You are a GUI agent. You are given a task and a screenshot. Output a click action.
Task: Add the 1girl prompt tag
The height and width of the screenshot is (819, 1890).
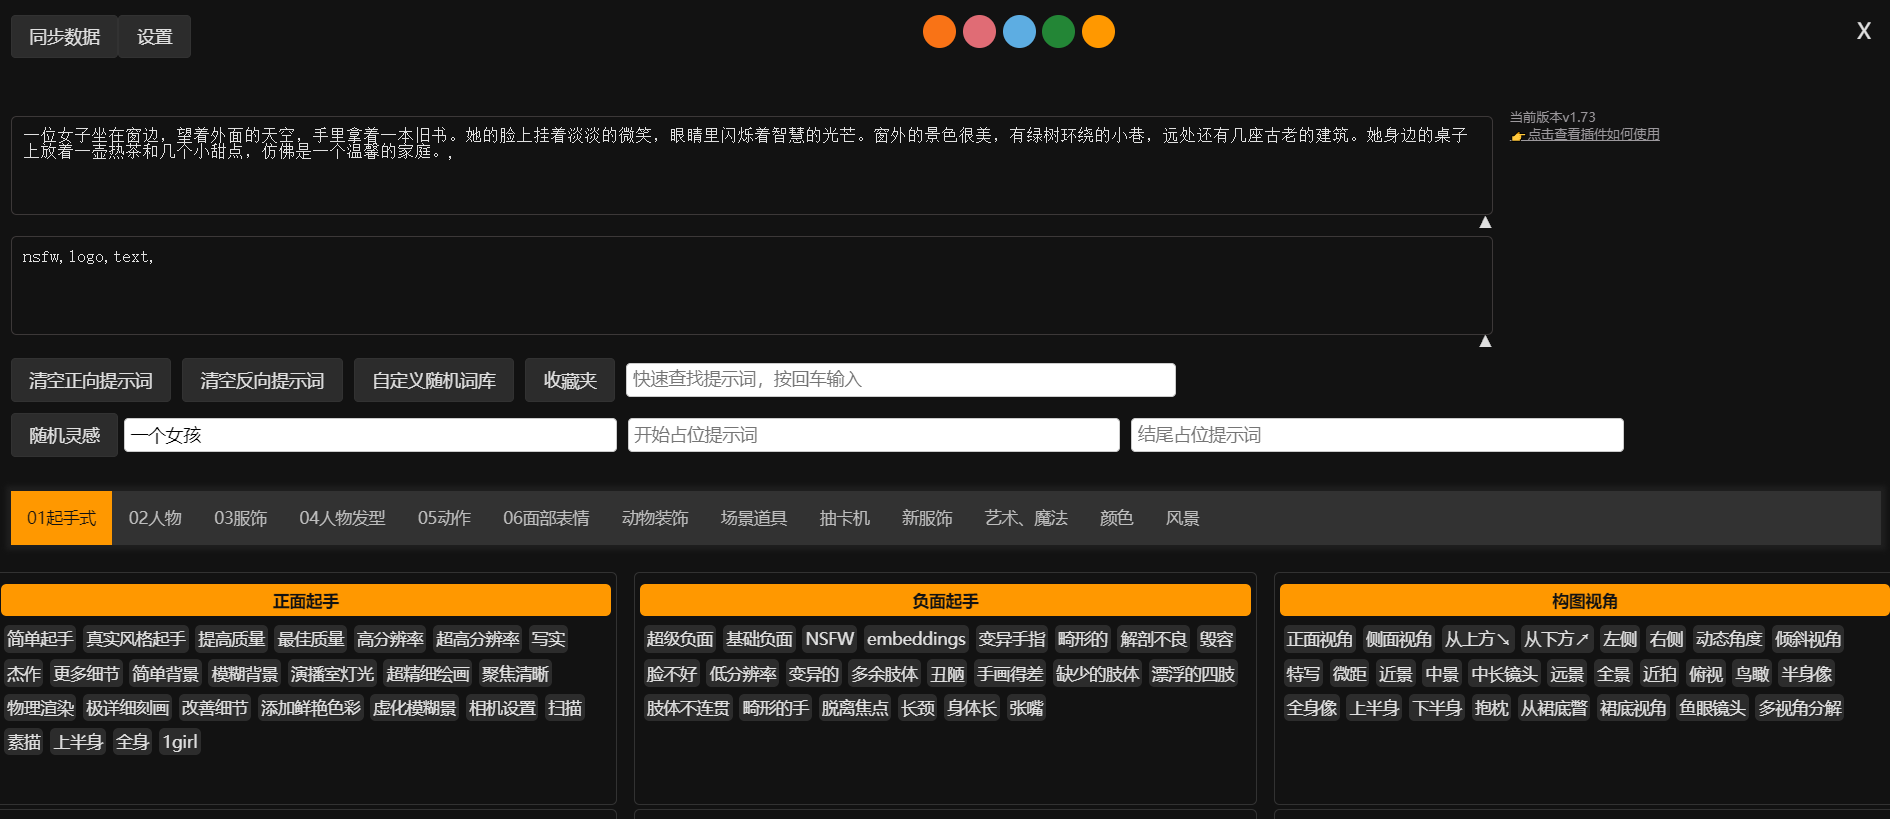coord(180,742)
